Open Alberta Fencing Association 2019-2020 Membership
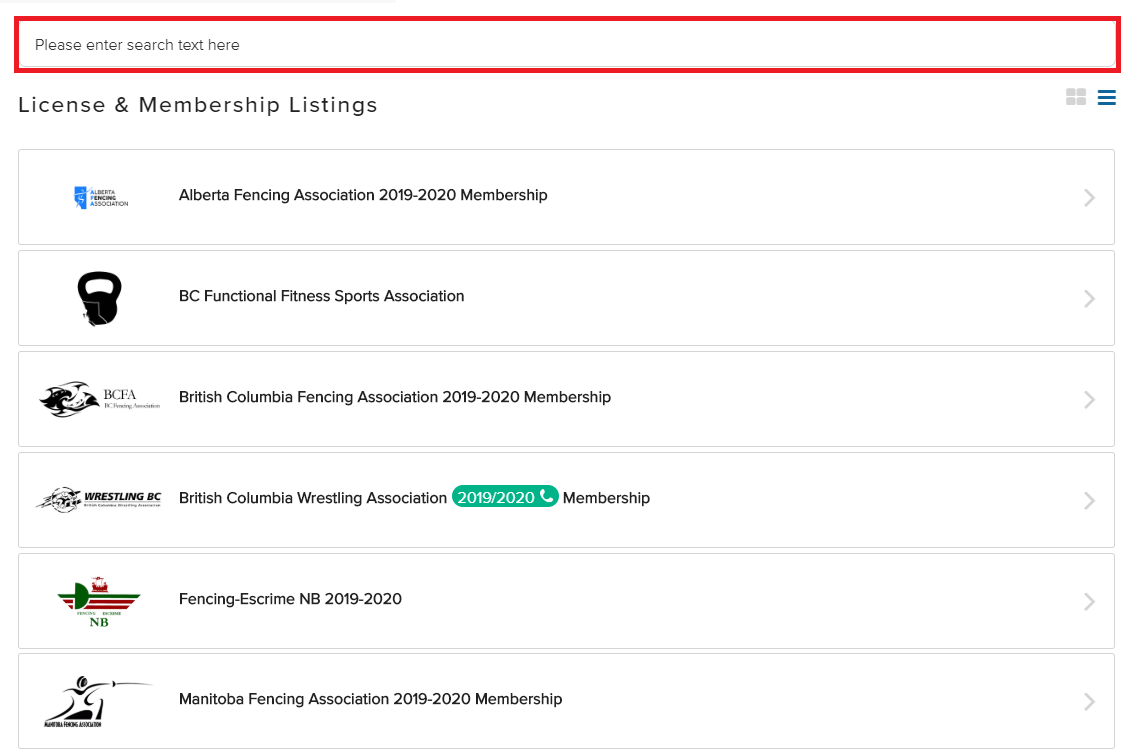This screenshot has height=753, width=1126. point(363,196)
